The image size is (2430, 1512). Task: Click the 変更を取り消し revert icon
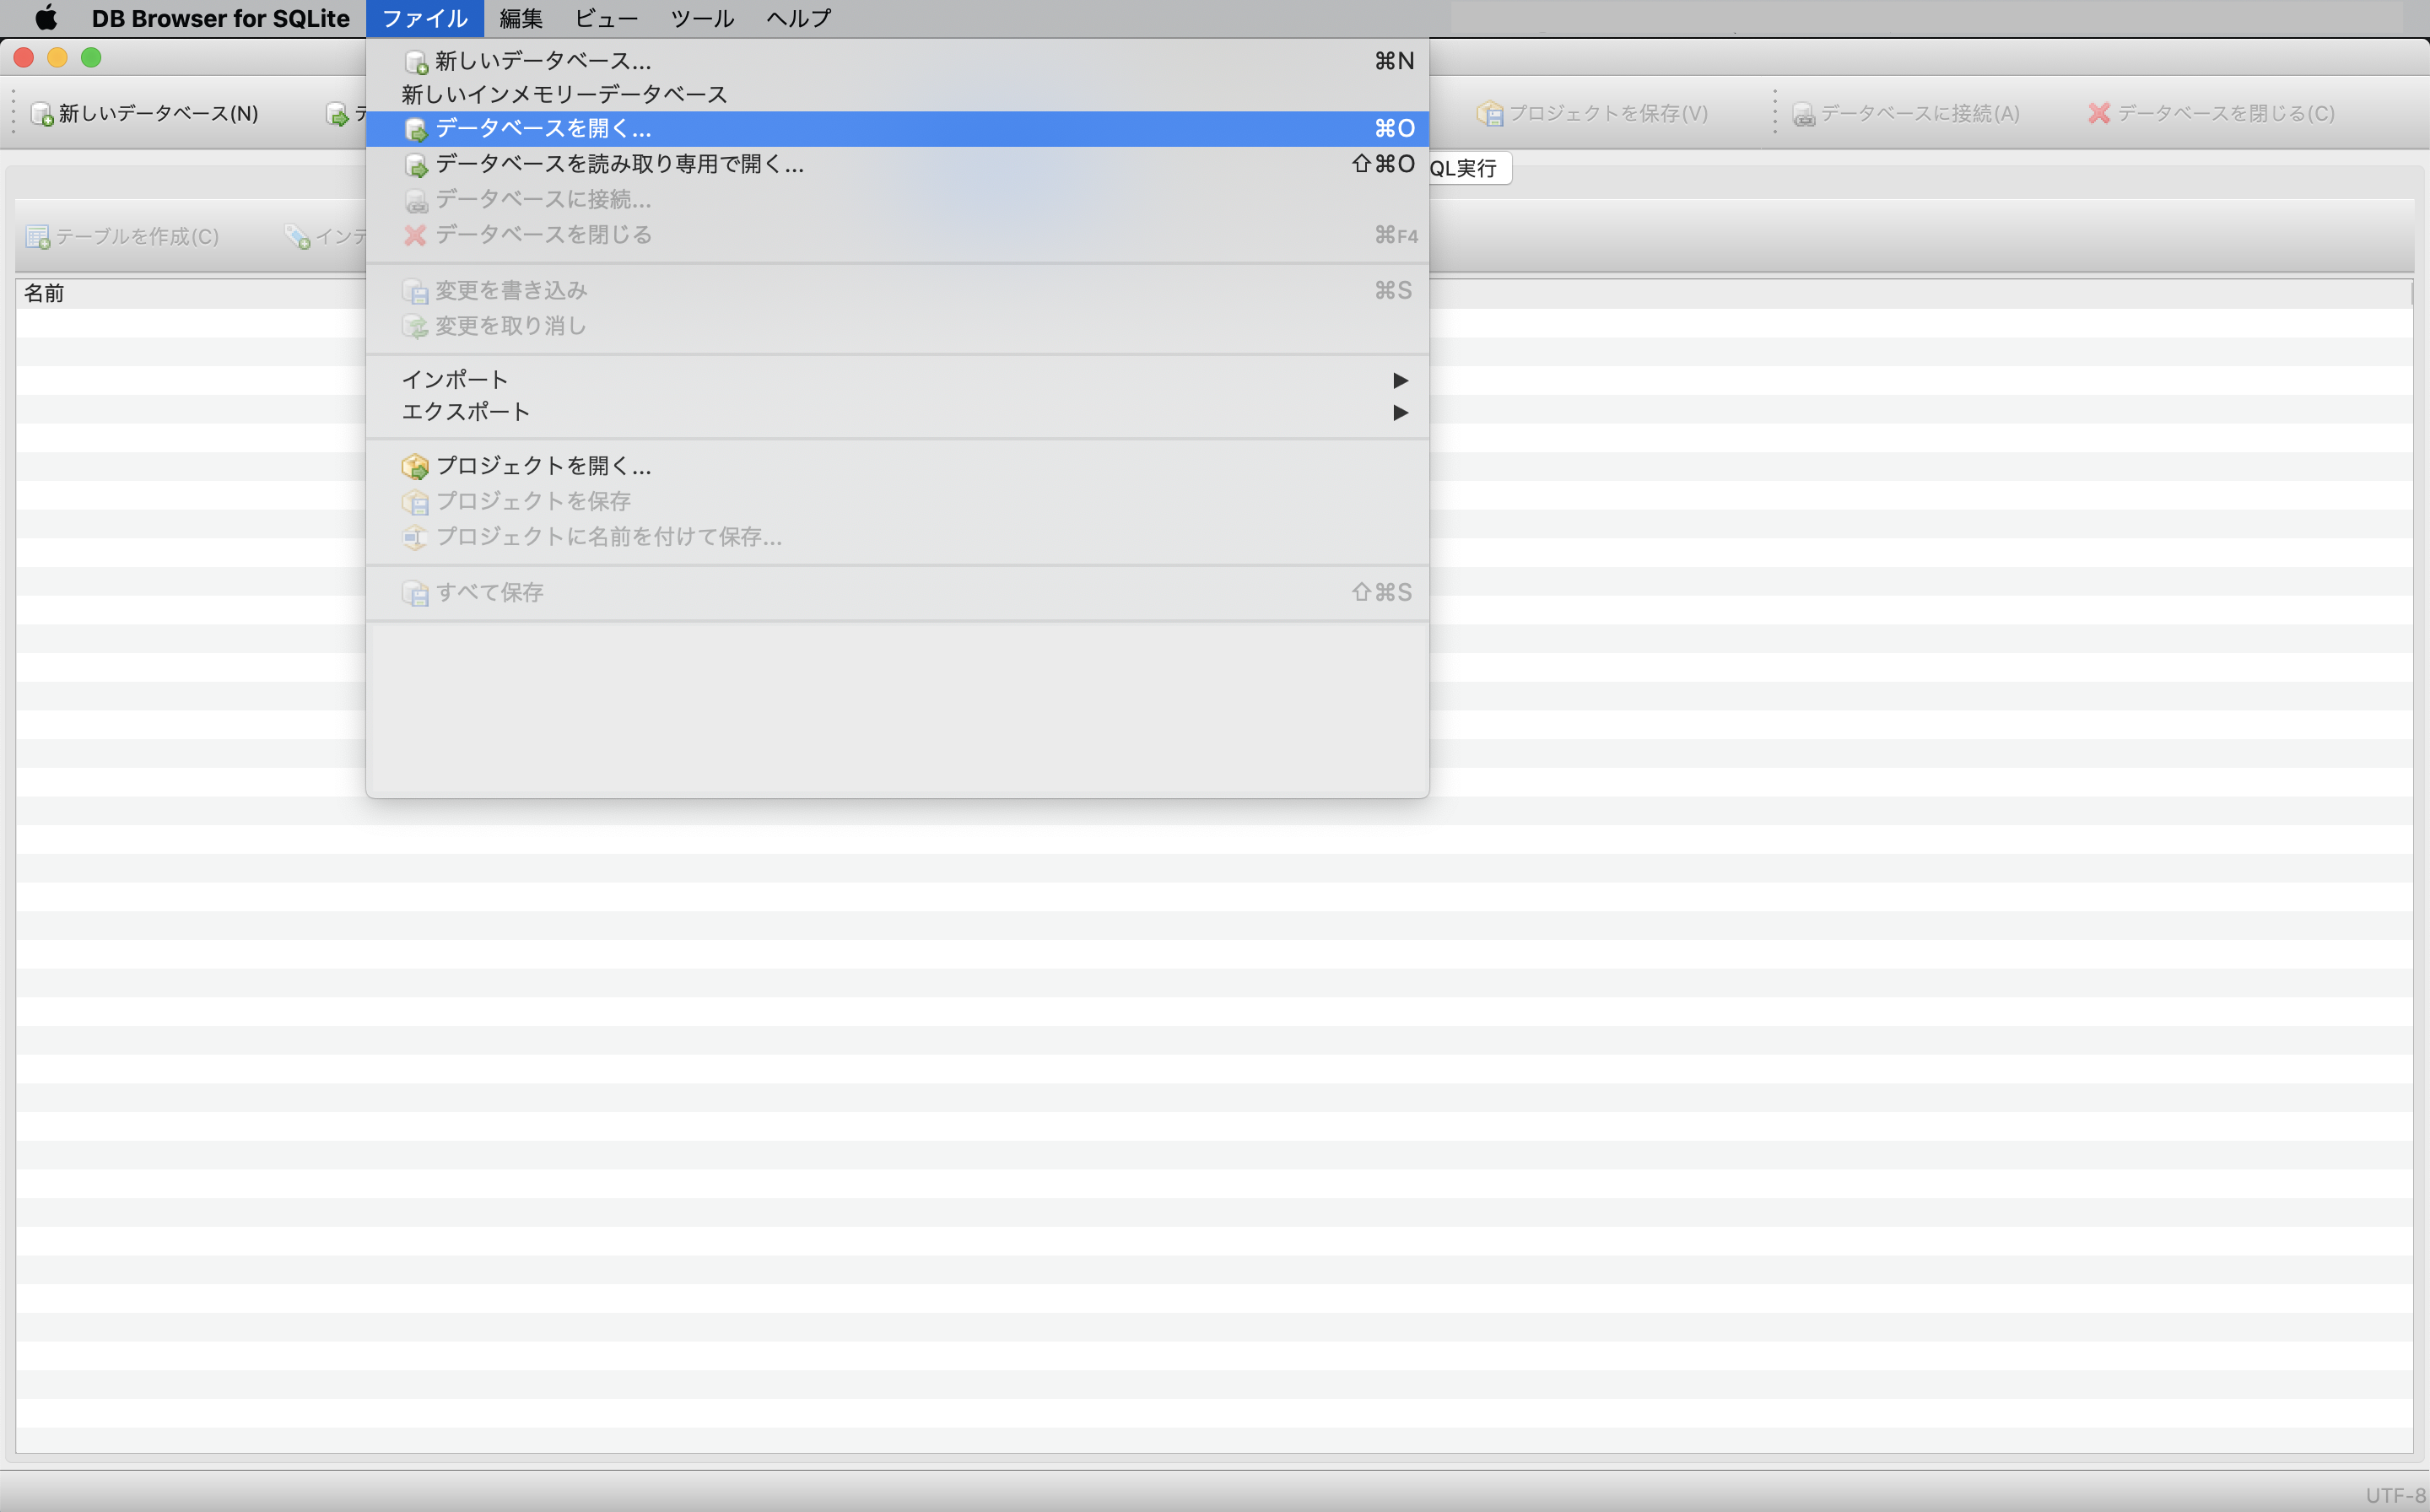(x=415, y=326)
